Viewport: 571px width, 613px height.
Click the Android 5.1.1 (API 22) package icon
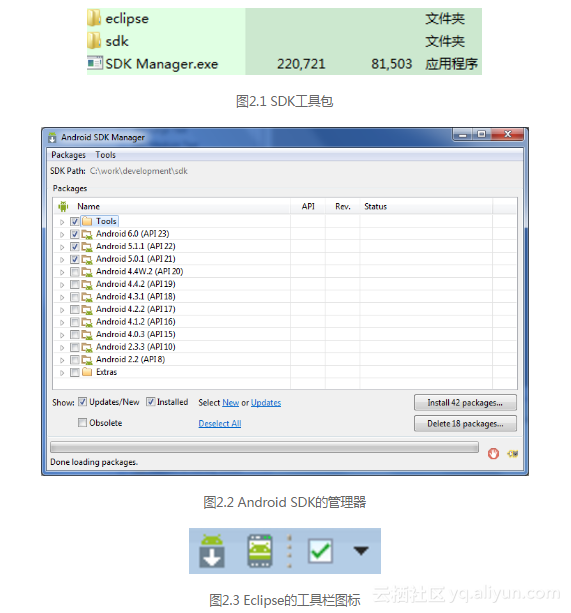click(87, 247)
